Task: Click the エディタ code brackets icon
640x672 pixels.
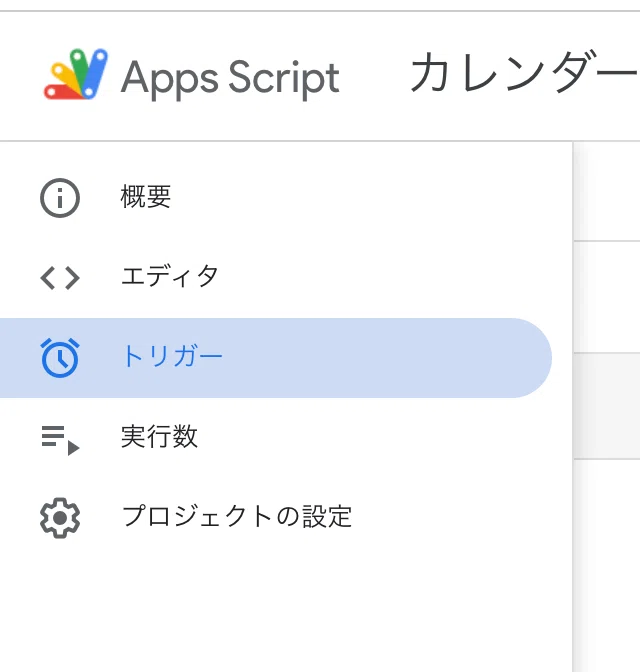Action: (60, 278)
